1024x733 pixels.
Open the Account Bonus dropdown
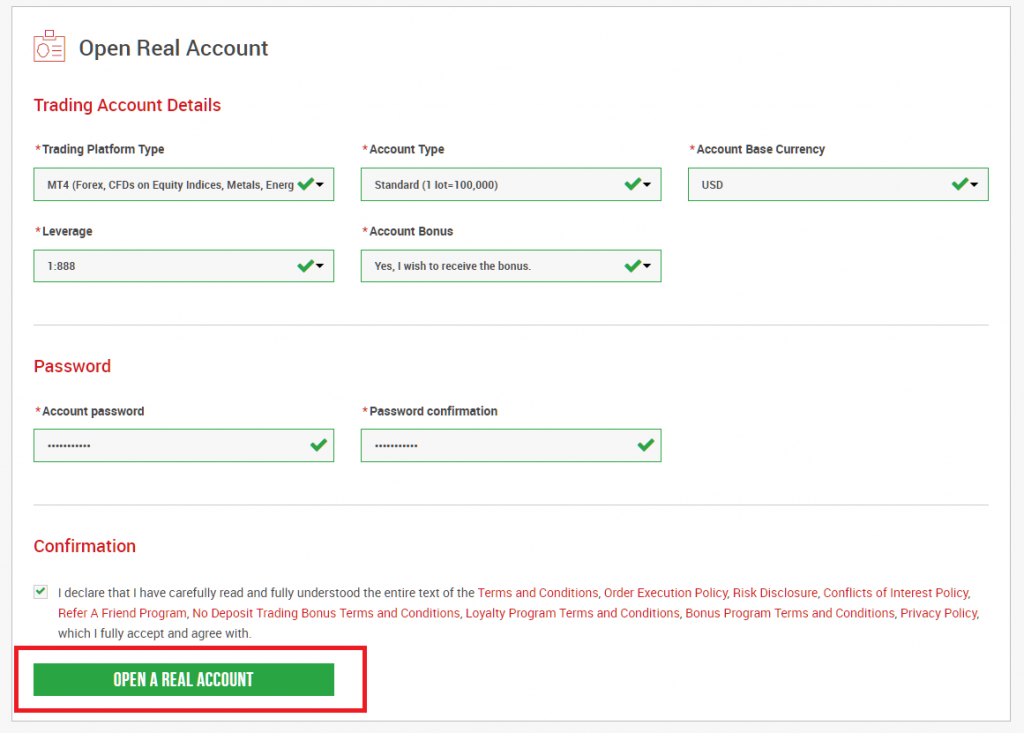pyautogui.click(x=510, y=266)
